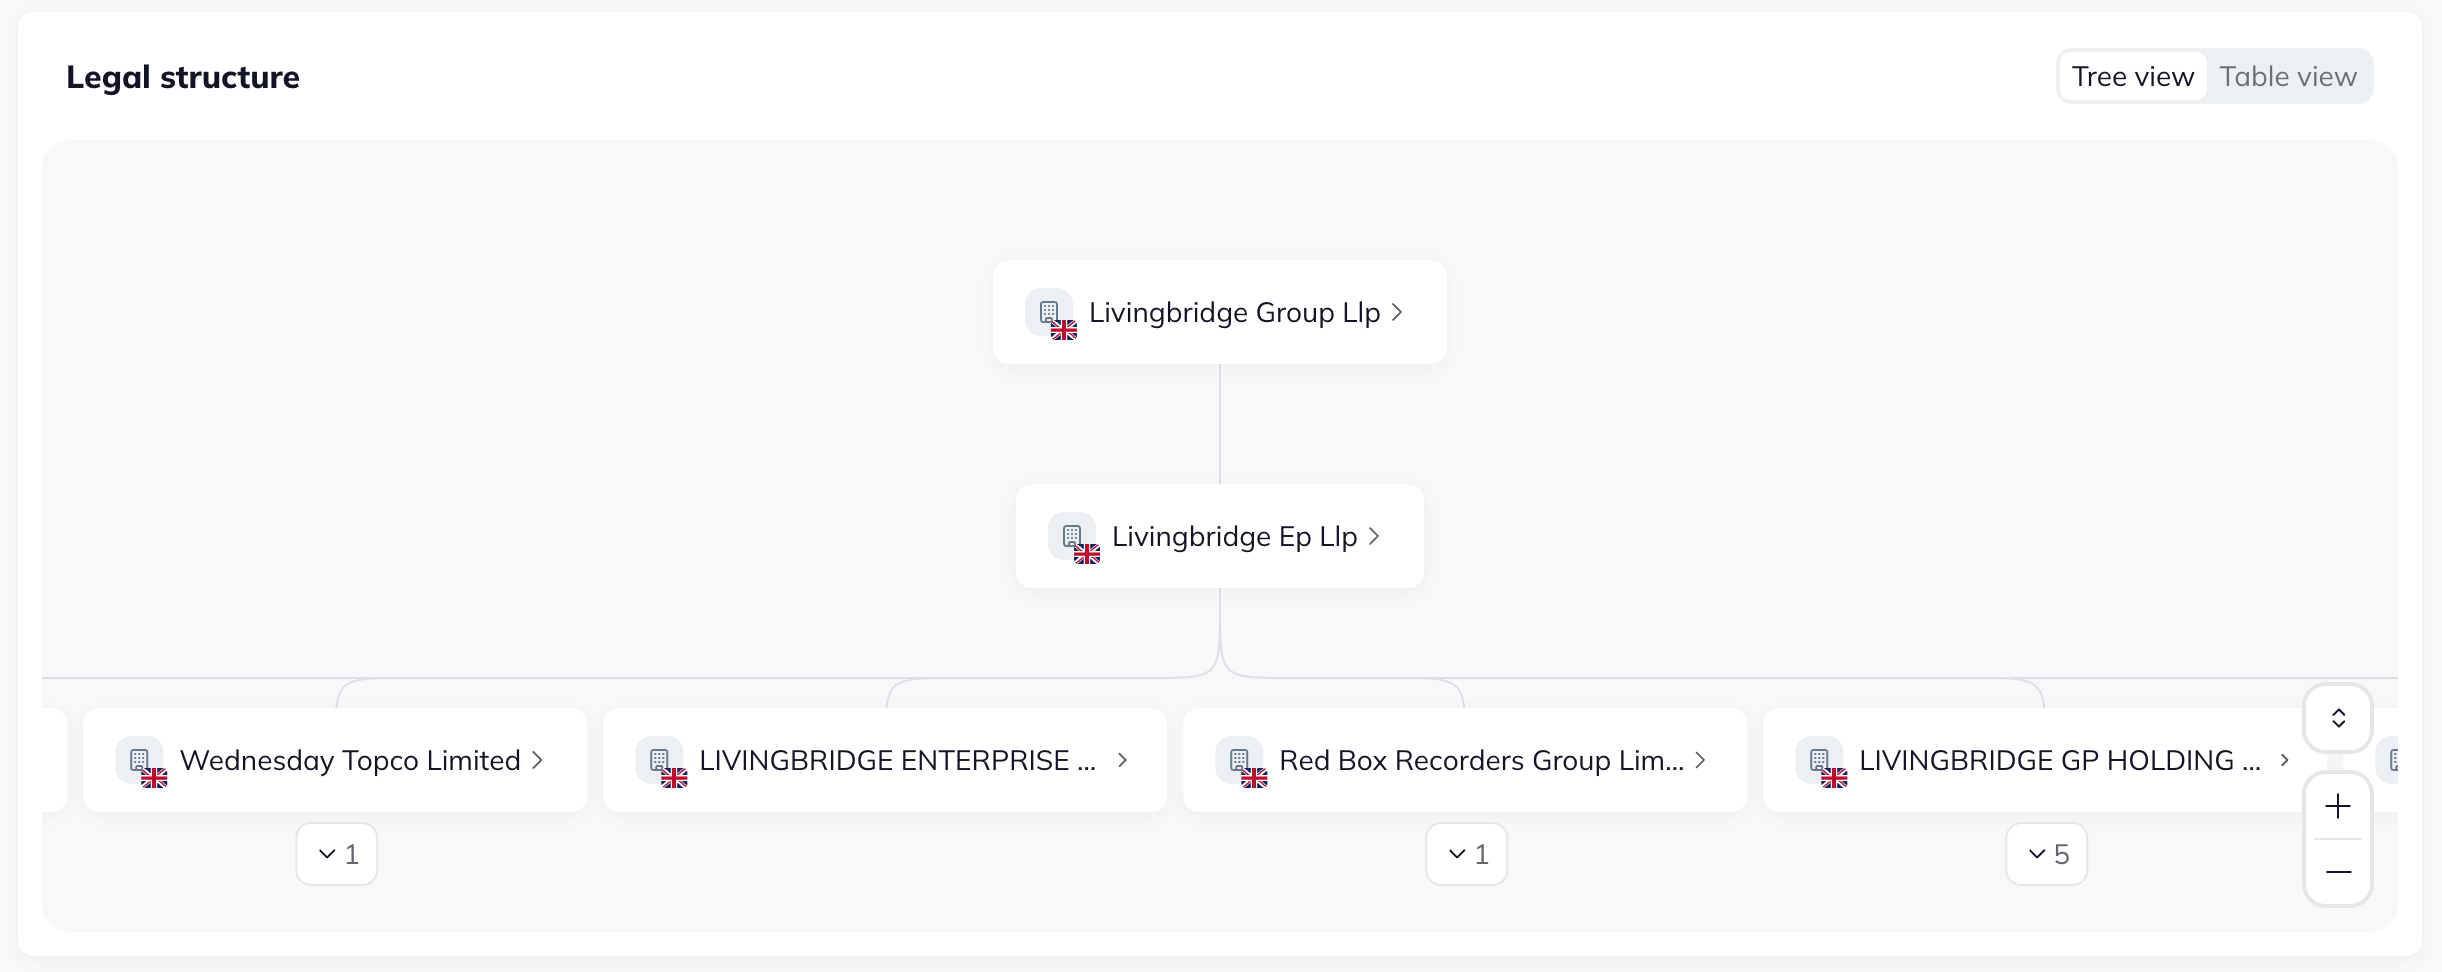Select the Tree view tab
Viewport: 2442px width, 972px height.
2132,77
